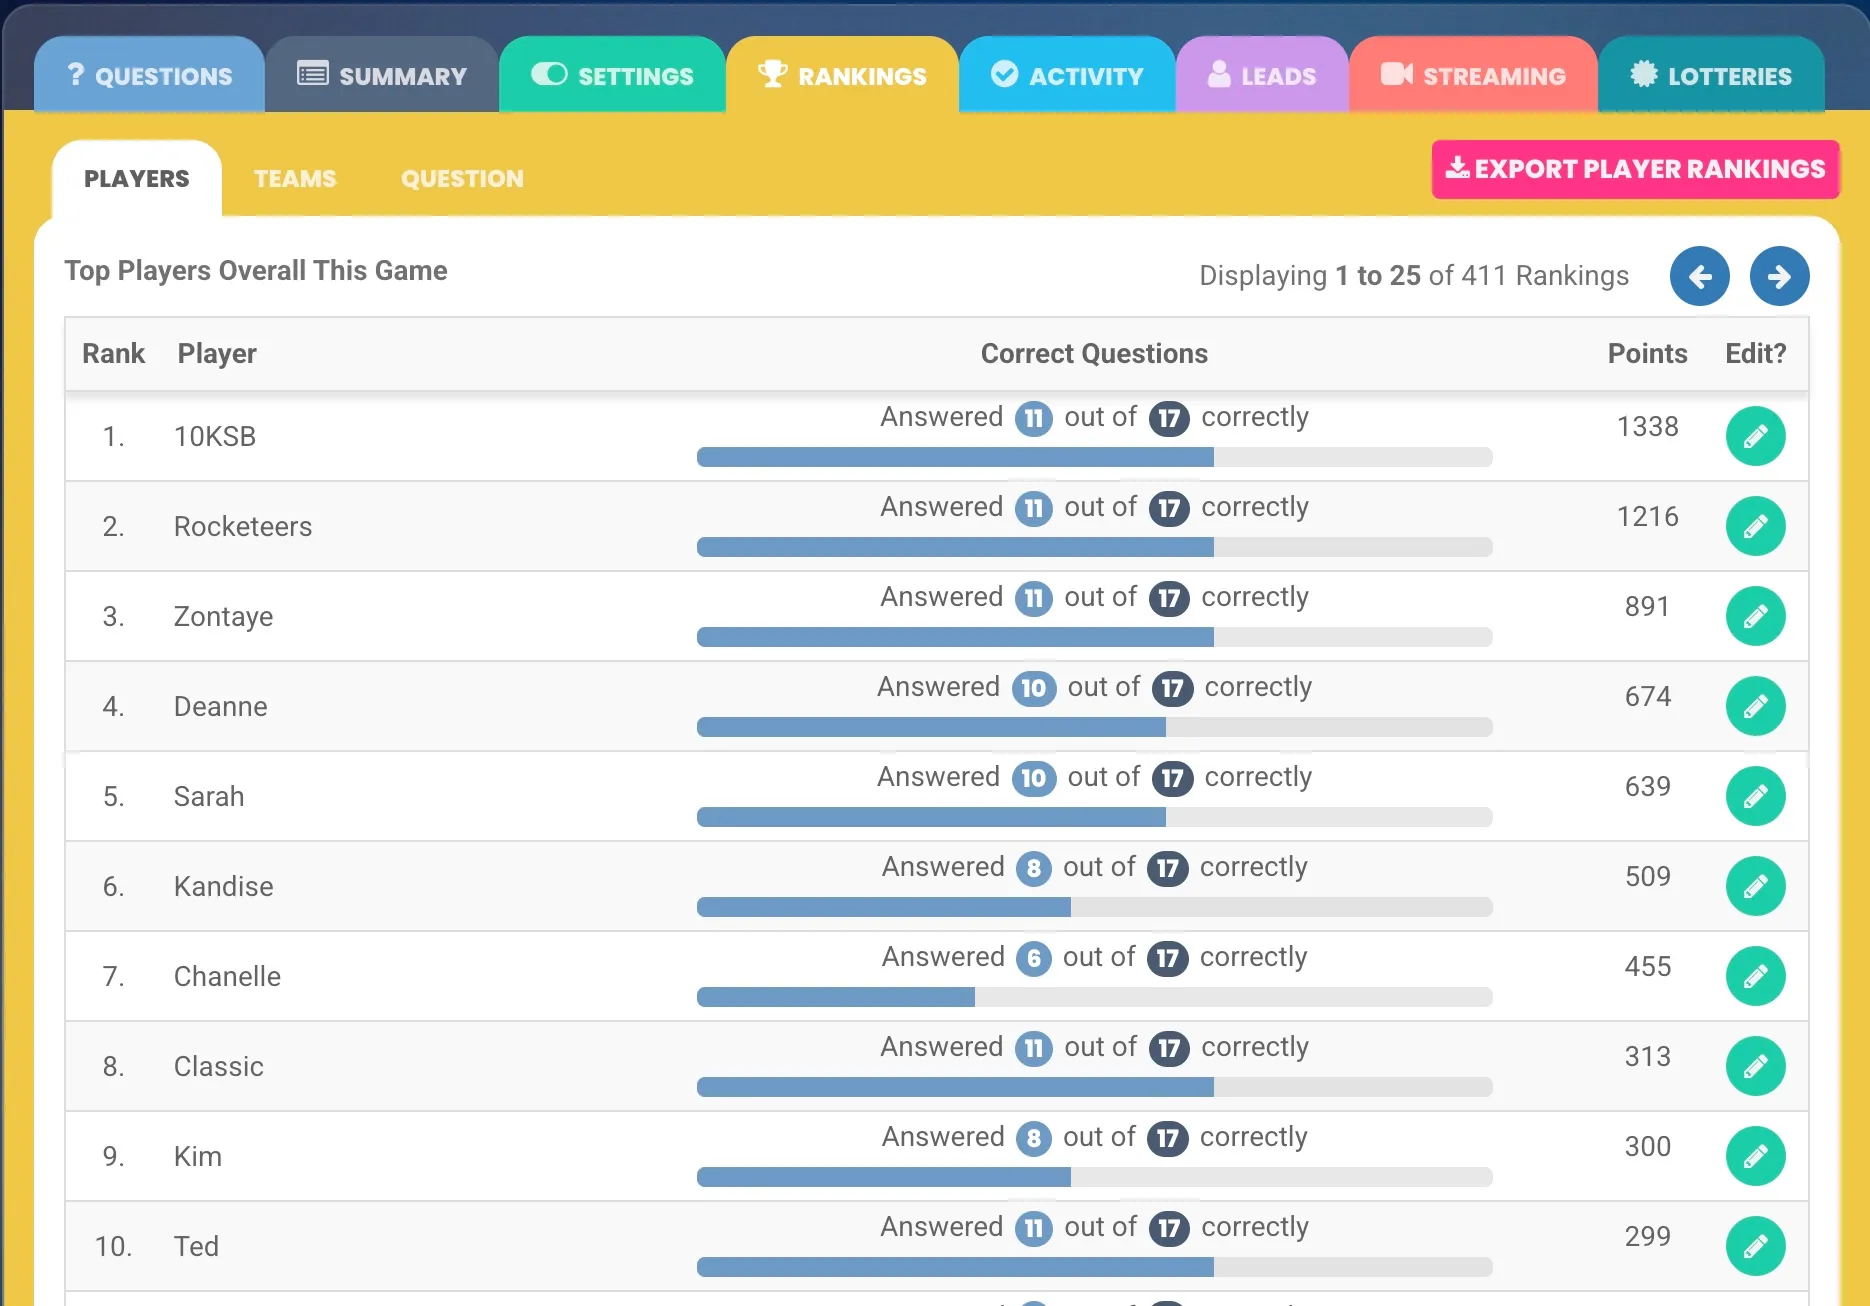Viewport: 1870px width, 1306px height.
Task: Edit the Ted player entry
Action: (1755, 1246)
